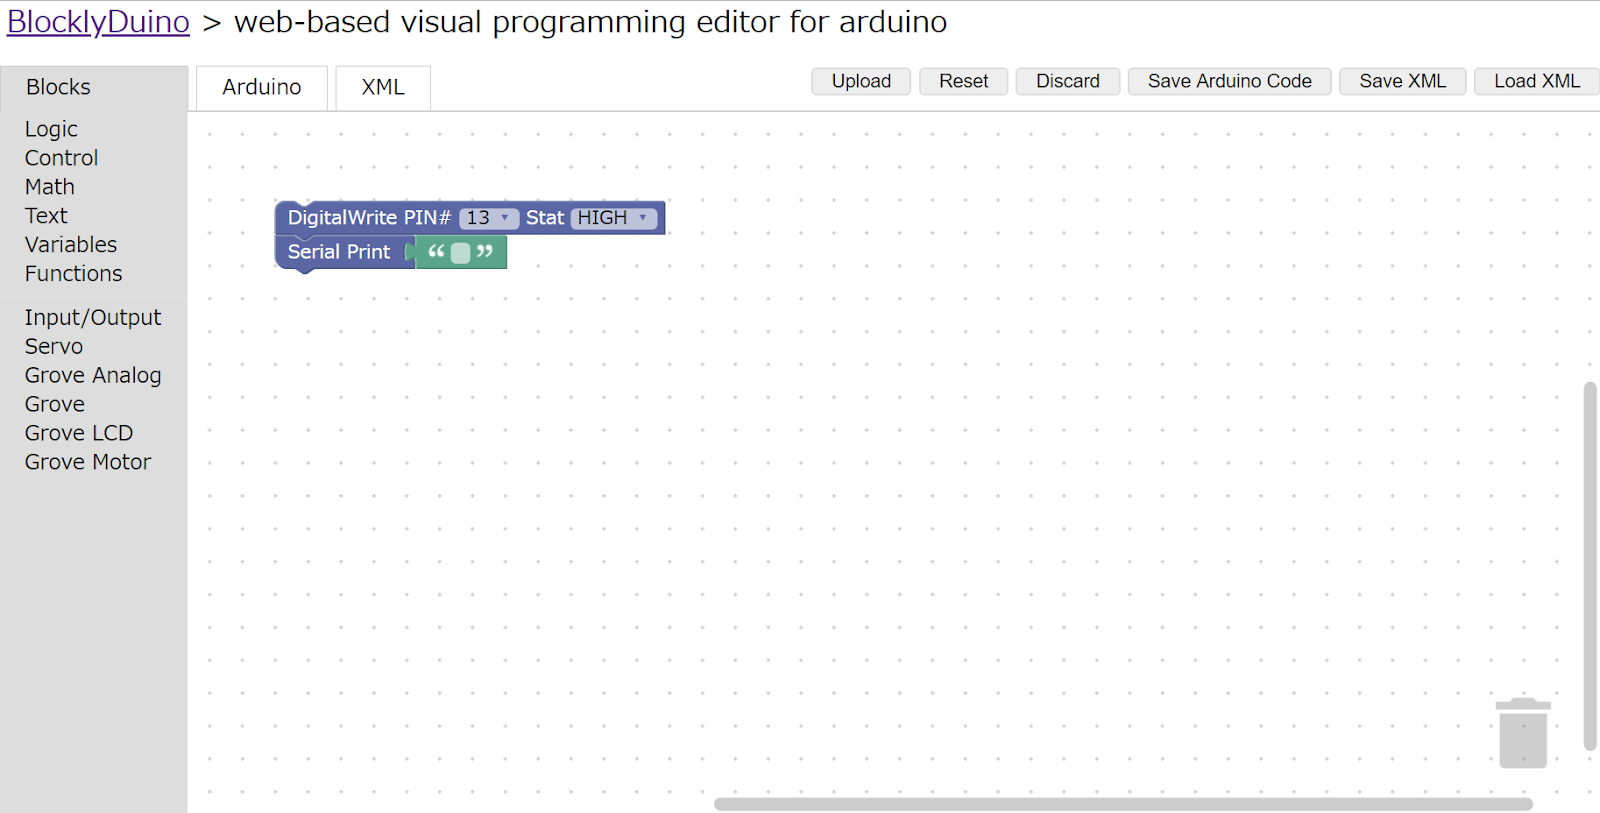Click the horizontal workspace scrollbar
Screen dimensions: 1600x813
point(1123,804)
